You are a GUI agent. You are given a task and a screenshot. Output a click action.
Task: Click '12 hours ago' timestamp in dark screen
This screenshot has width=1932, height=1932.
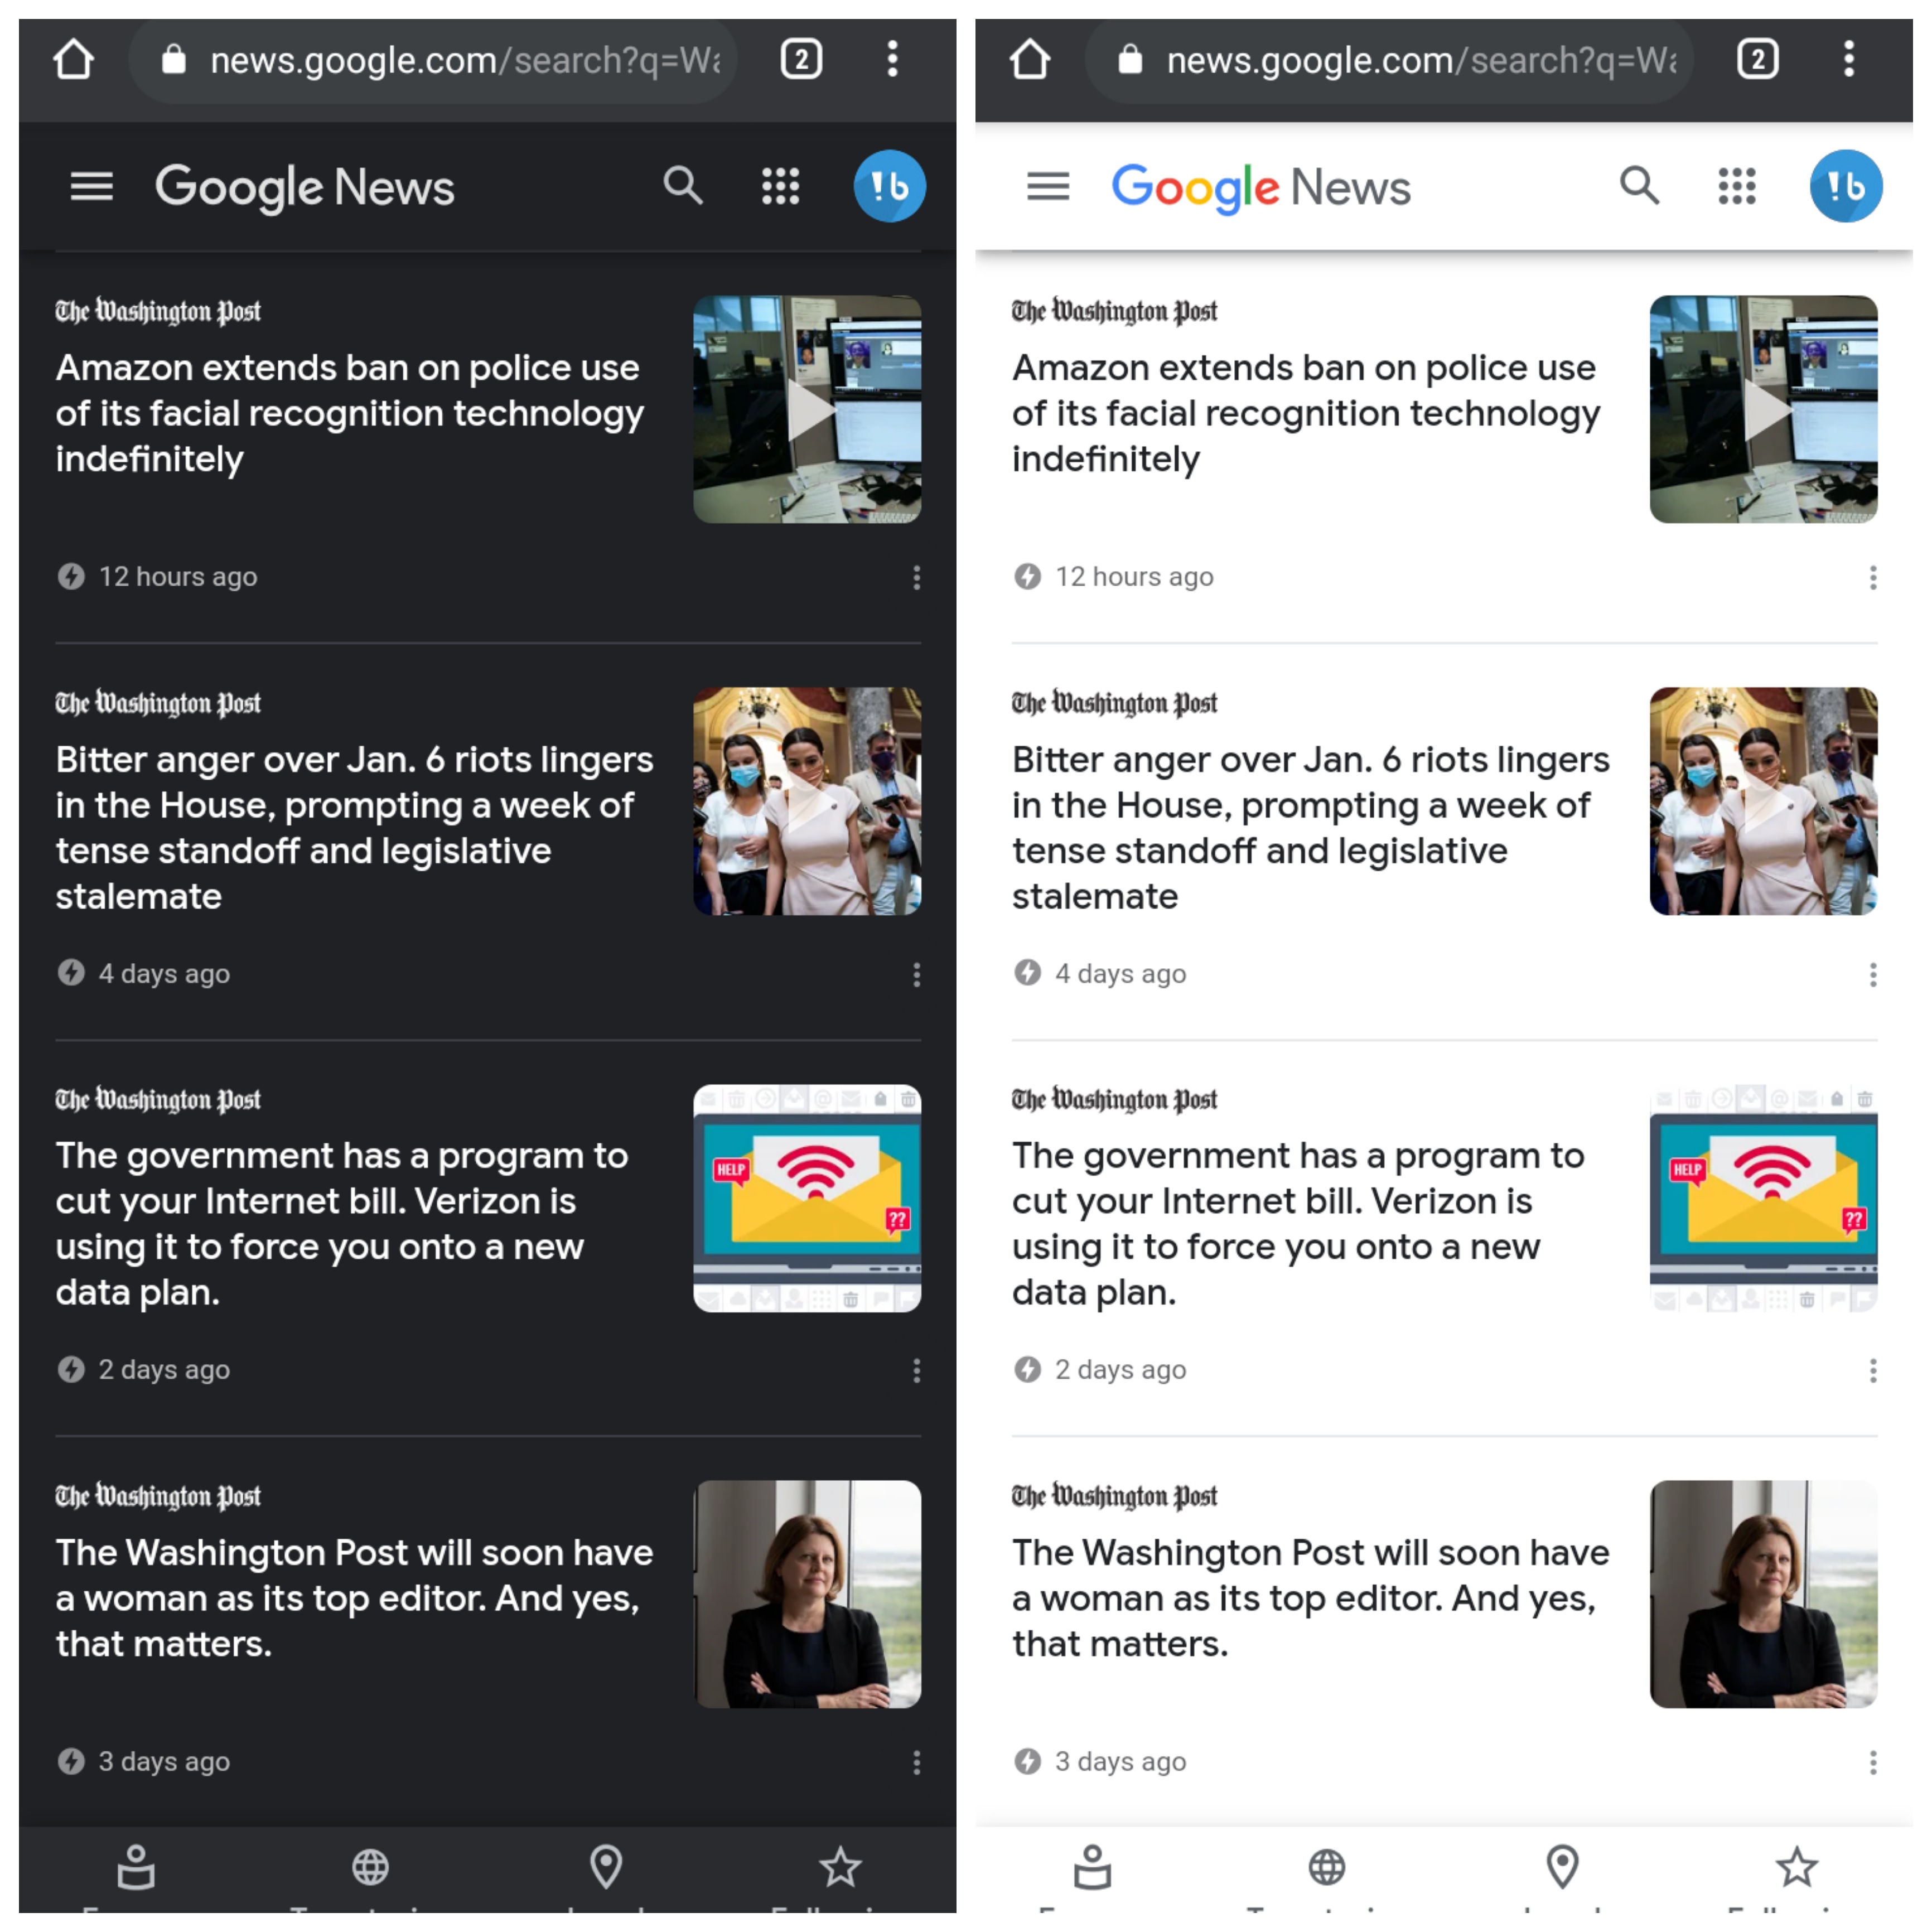(x=178, y=577)
